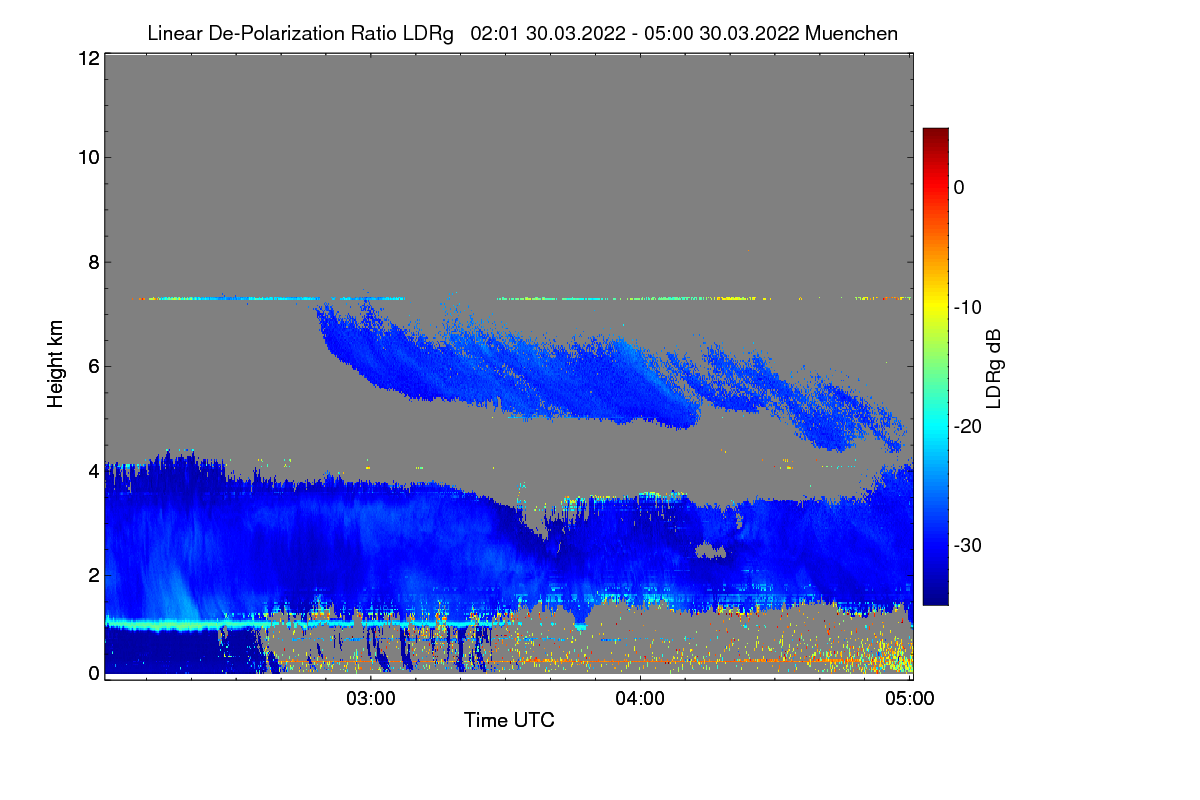Click the height tick label '2'

[x=93, y=575]
